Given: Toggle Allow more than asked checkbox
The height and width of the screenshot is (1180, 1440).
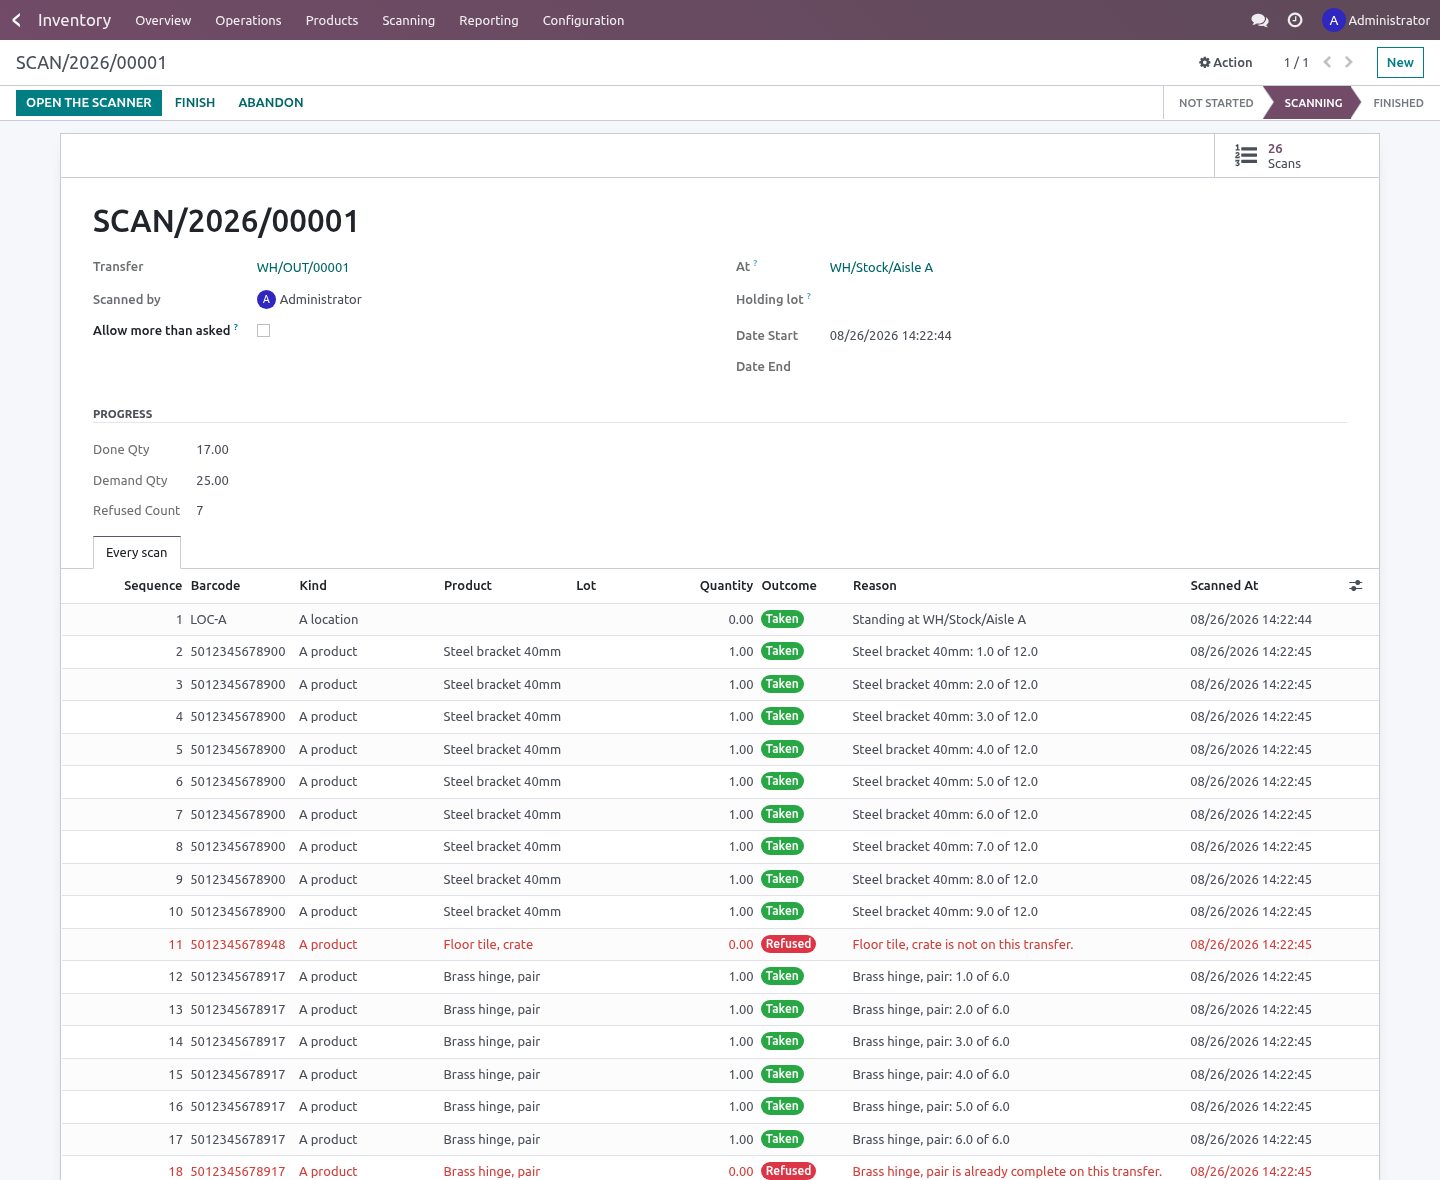Looking at the screenshot, I should (x=264, y=331).
